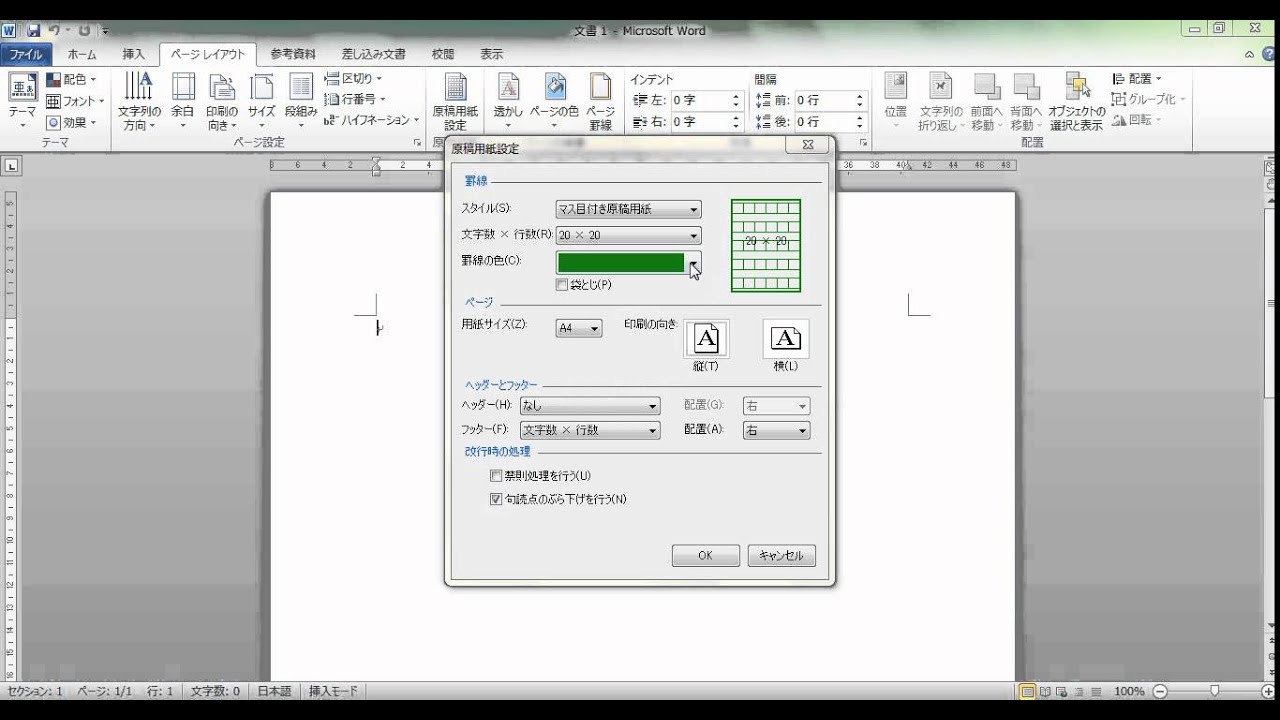Viewport: 1280px width, 720px height.
Task: Expand the ページ設定 dialog launcher
Action: click(x=417, y=143)
